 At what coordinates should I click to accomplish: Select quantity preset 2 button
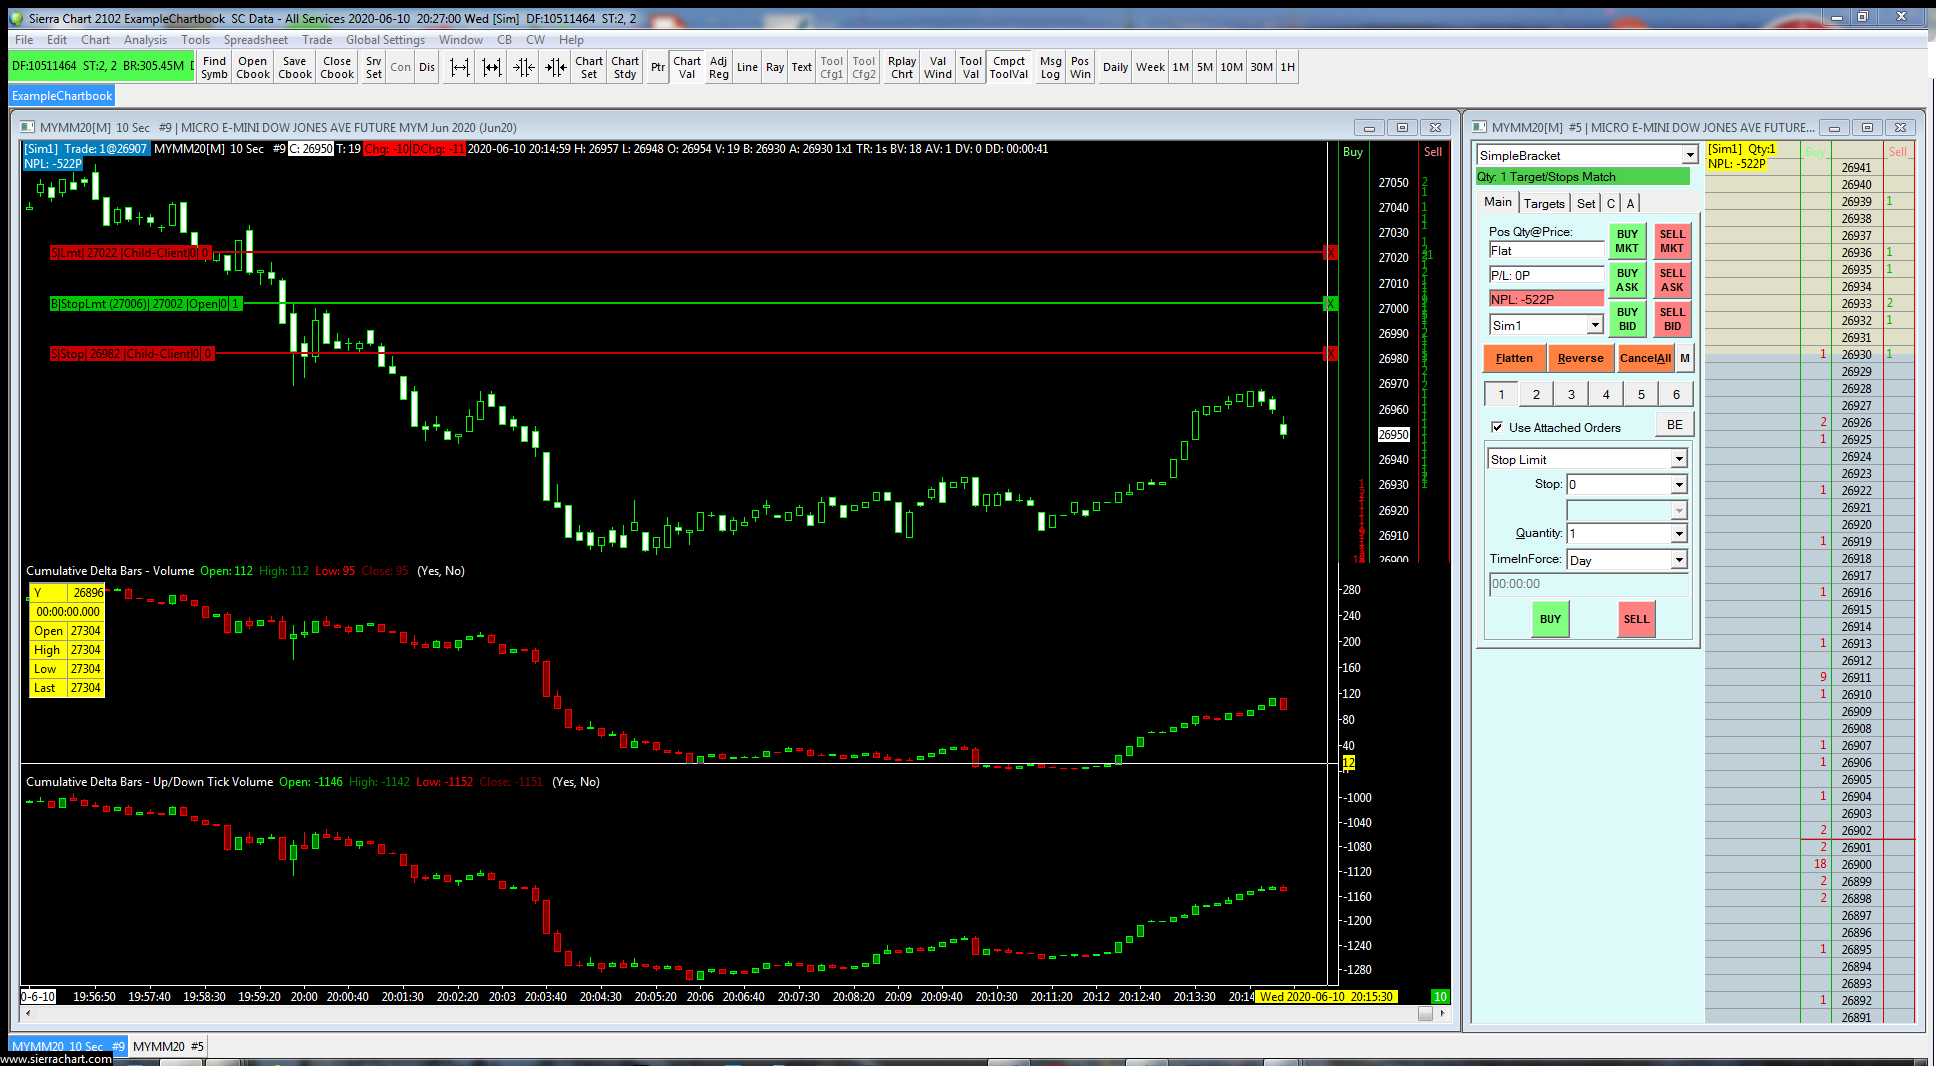click(x=1536, y=394)
